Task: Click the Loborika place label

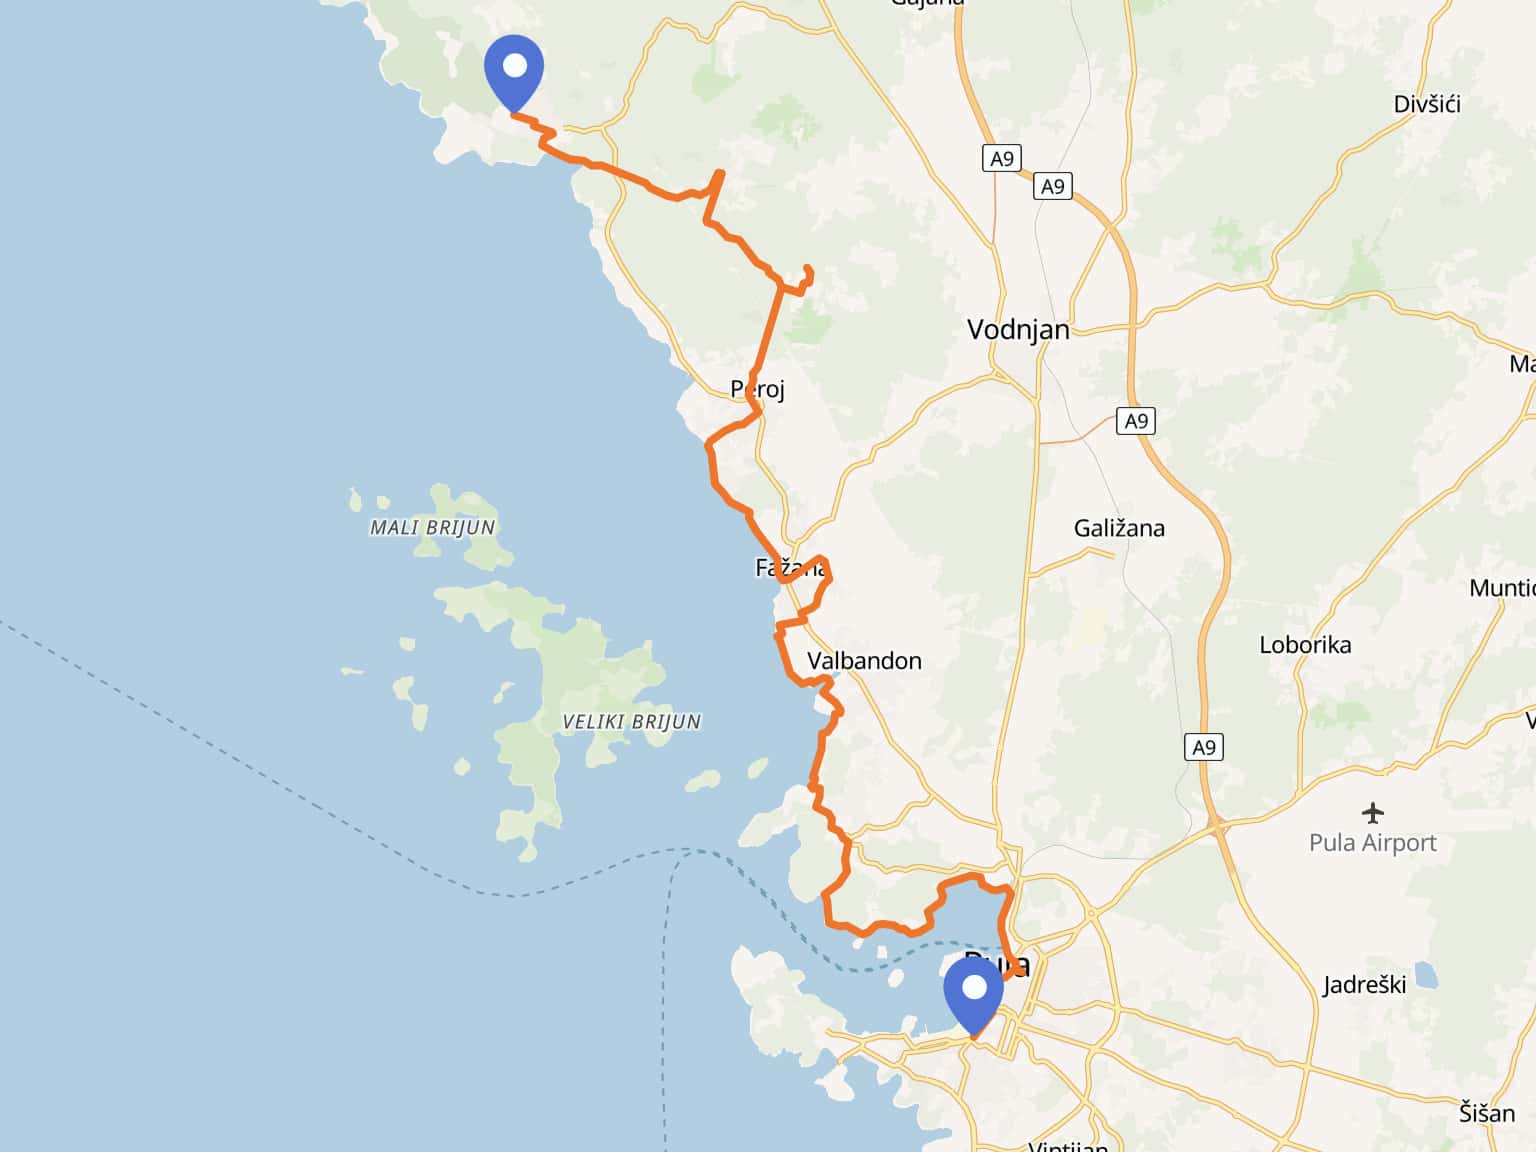Action: (x=1305, y=645)
